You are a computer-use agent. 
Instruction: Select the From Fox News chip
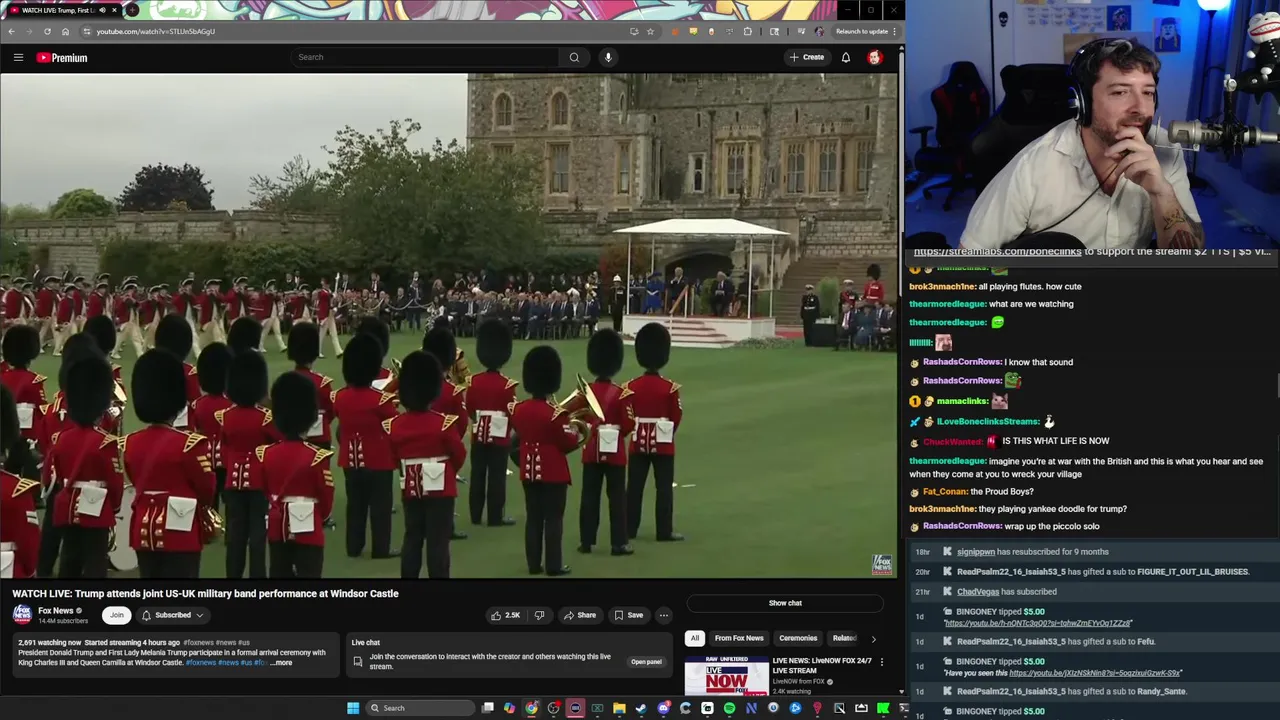click(739, 638)
